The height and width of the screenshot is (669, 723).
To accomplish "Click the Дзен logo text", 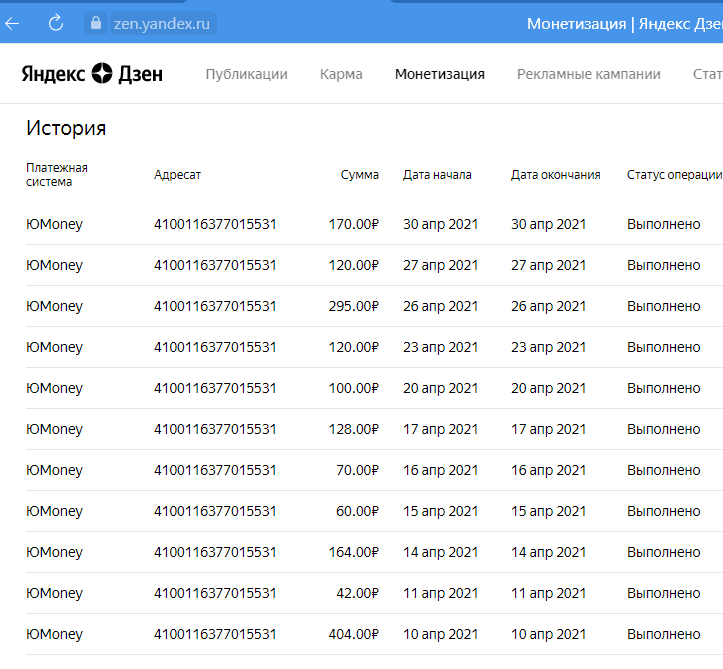I will tap(141, 74).
